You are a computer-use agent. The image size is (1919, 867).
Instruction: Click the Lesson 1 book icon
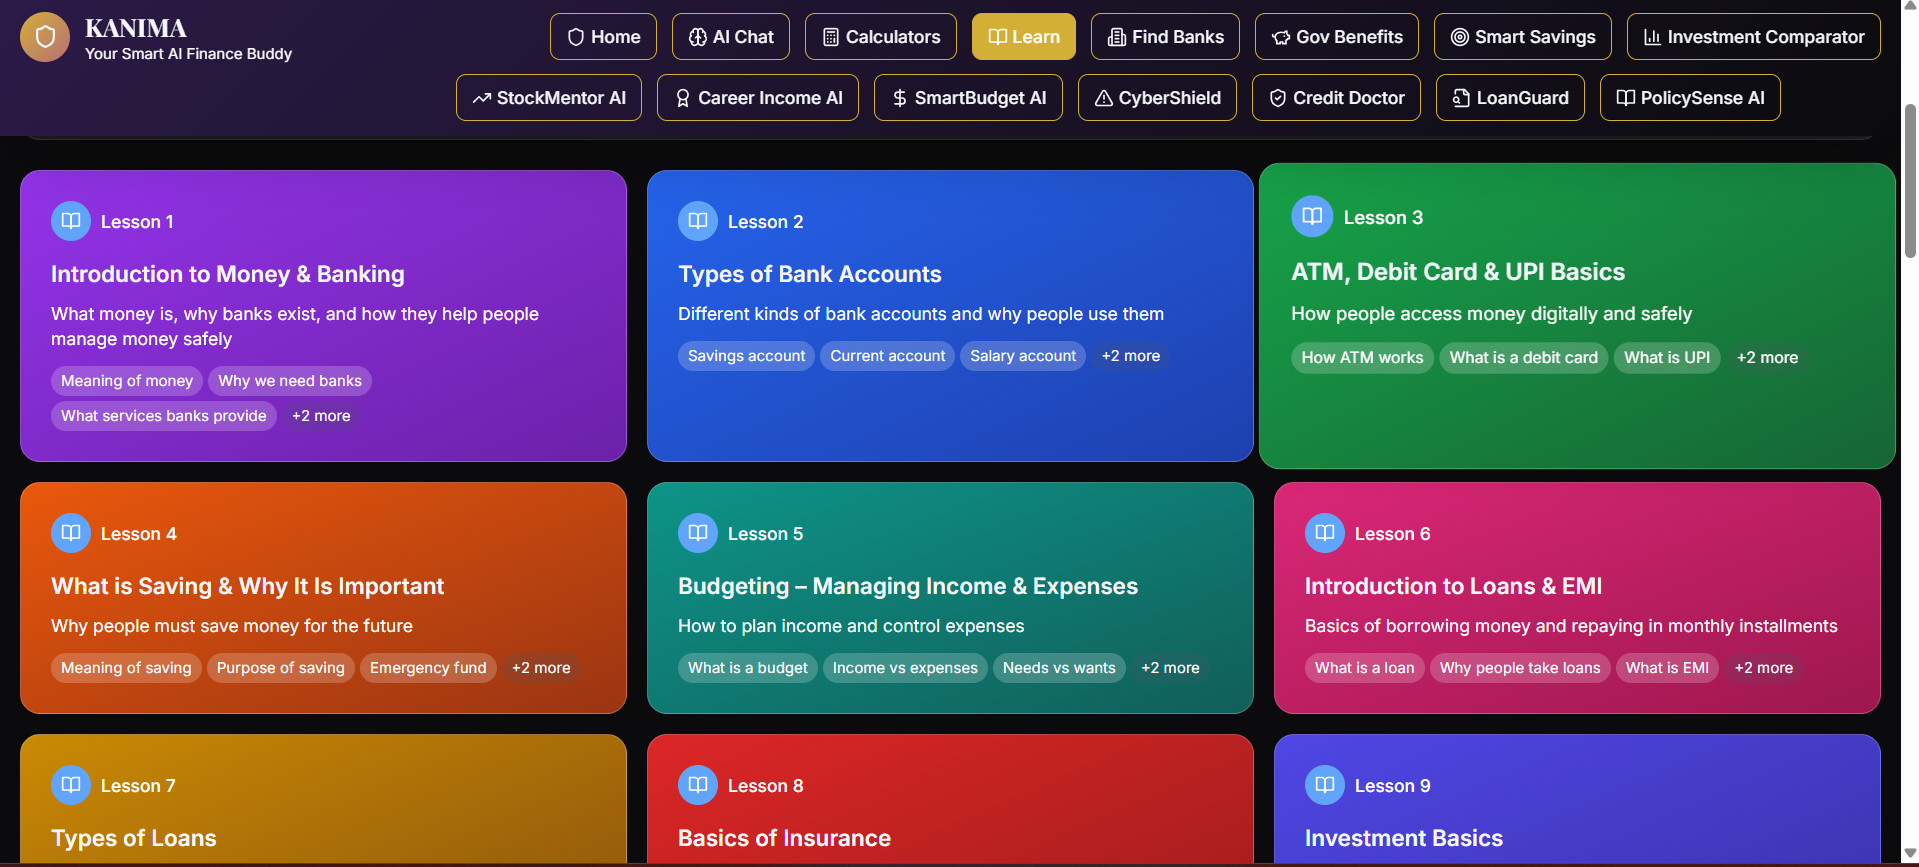pos(71,221)
